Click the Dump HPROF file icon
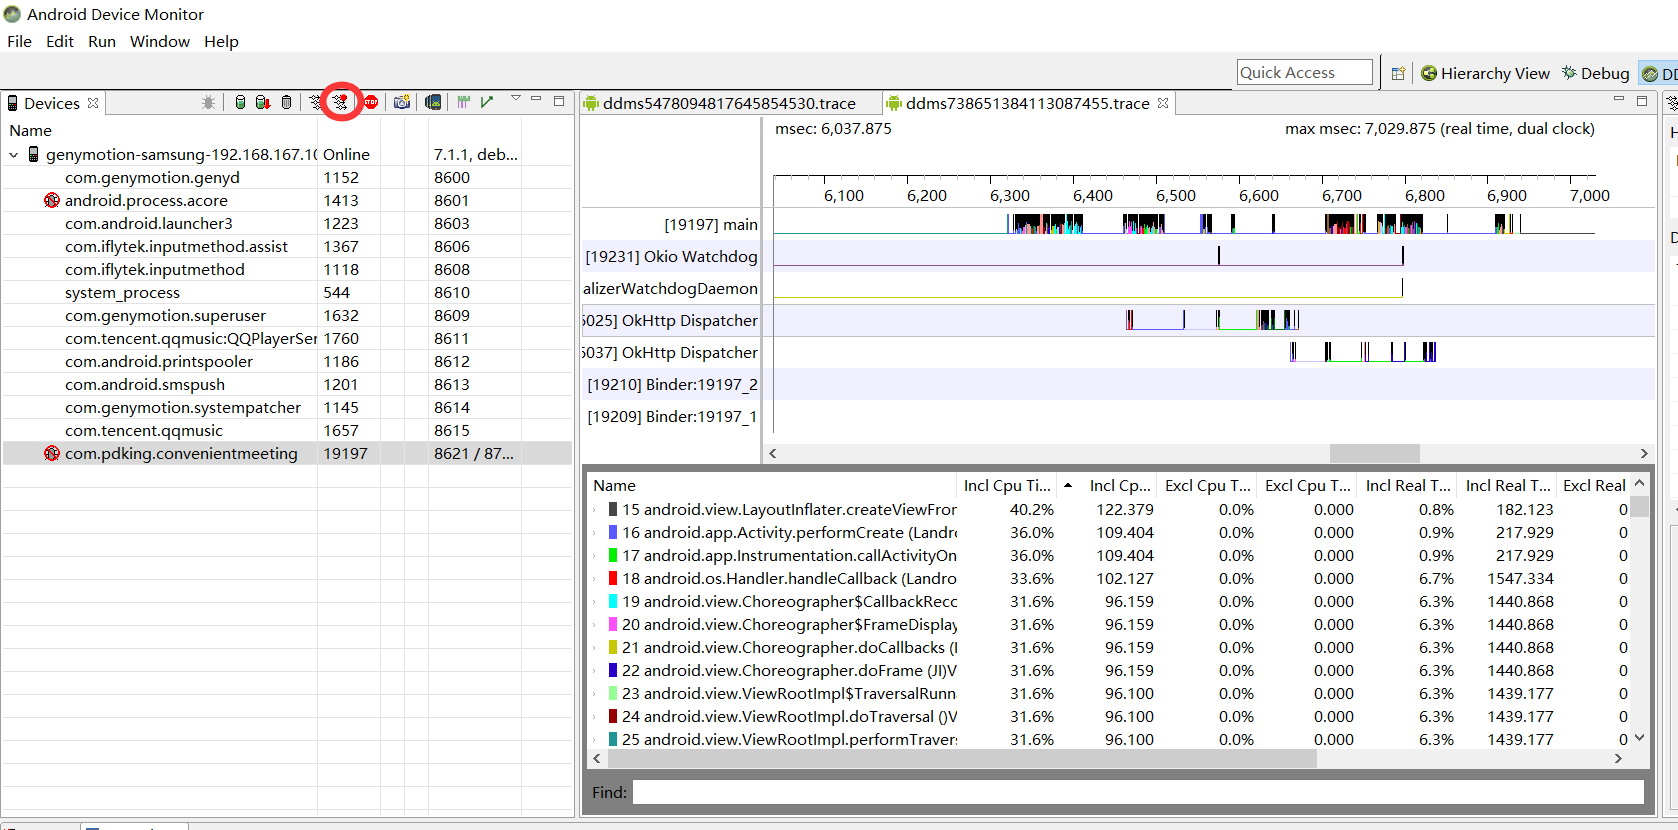Viewport: 1678px width, 830px height. tap(263, 103)
